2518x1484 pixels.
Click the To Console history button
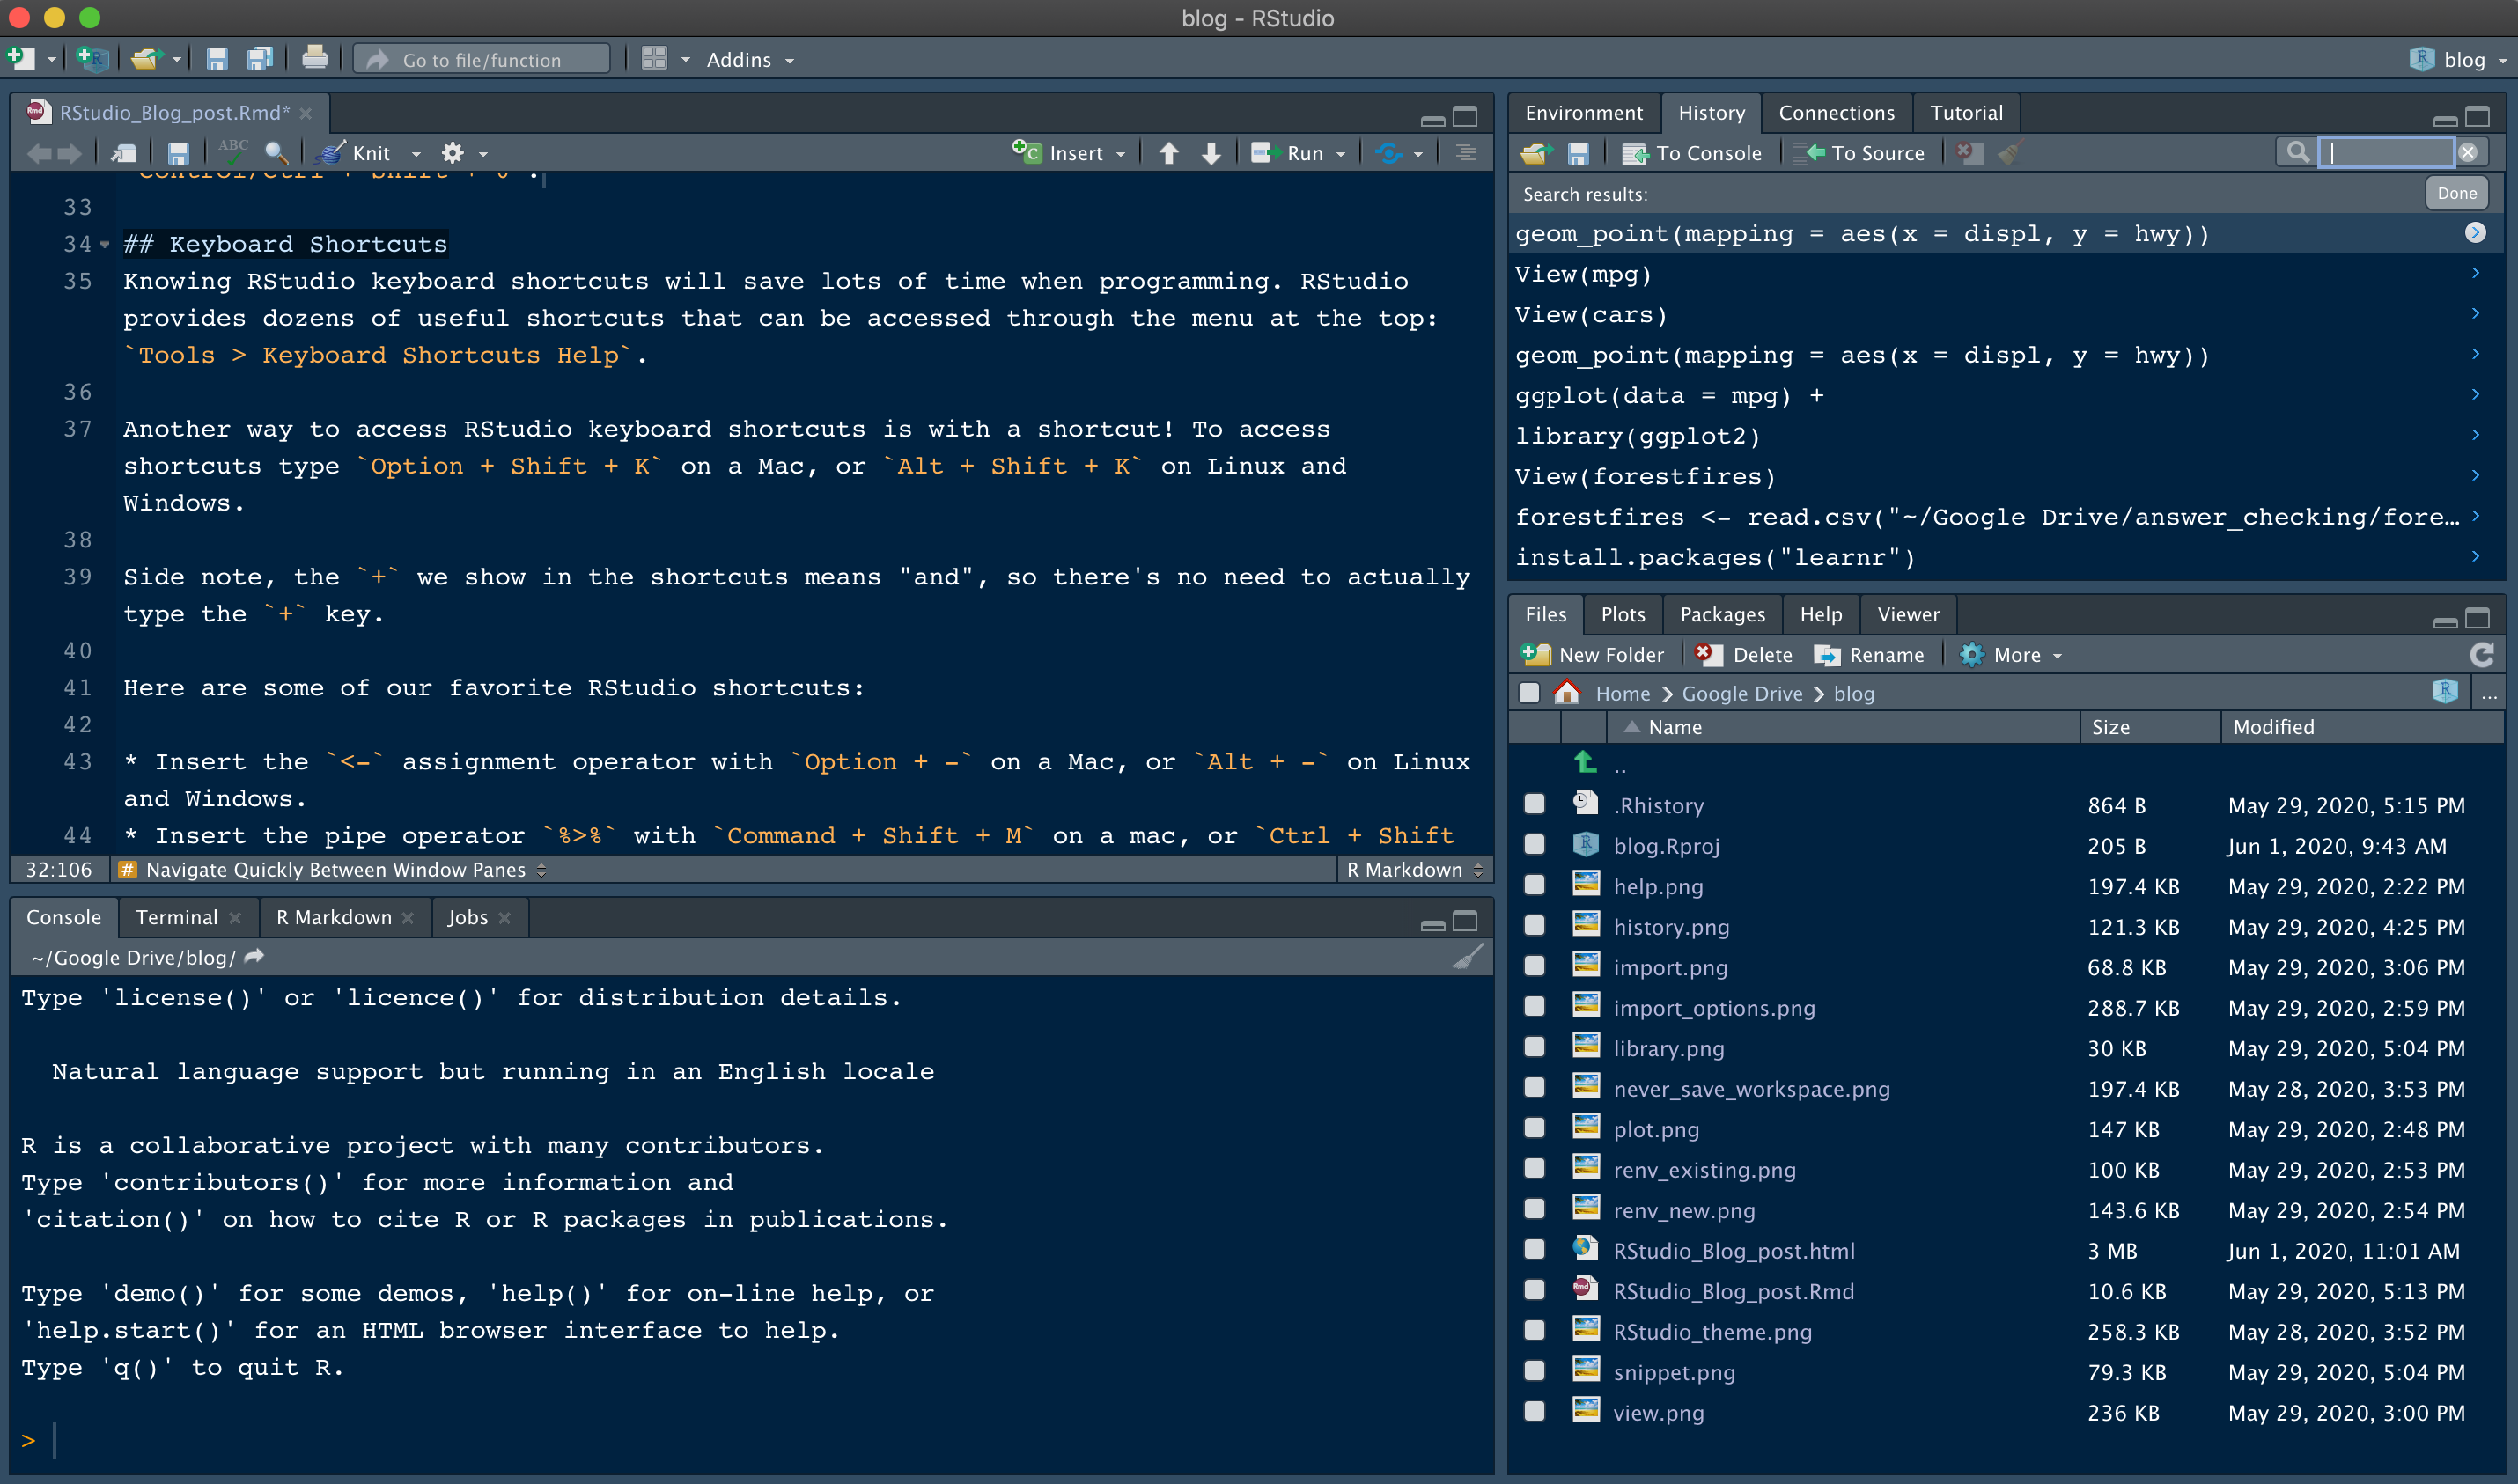(1688, 154)
